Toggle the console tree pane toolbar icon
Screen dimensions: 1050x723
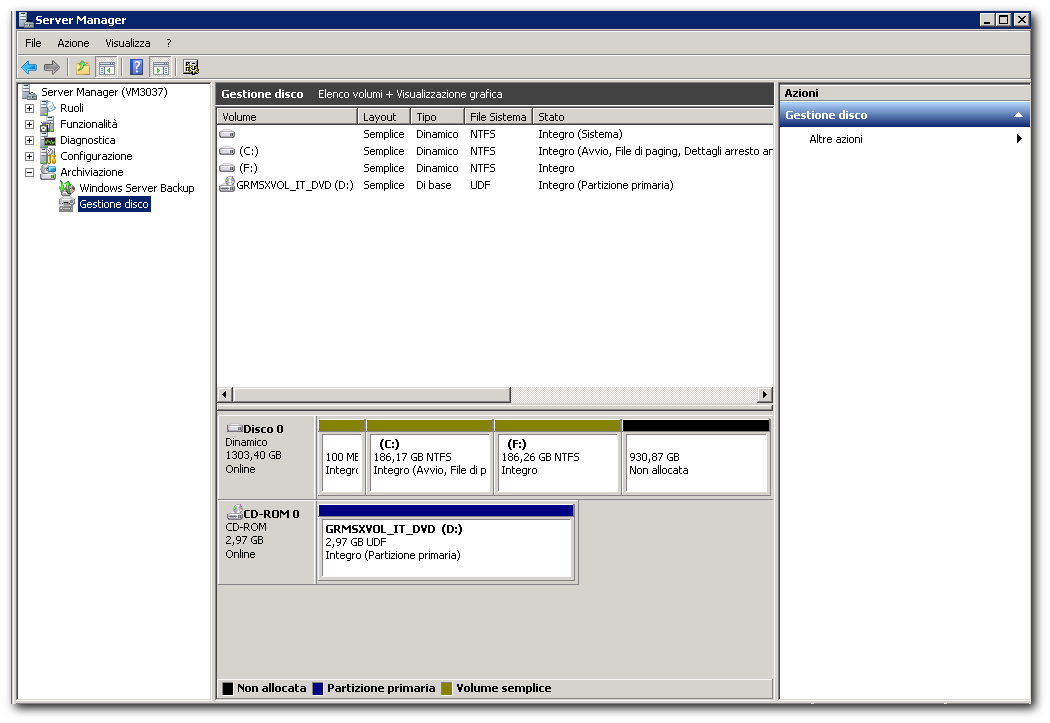click(106, 67)
